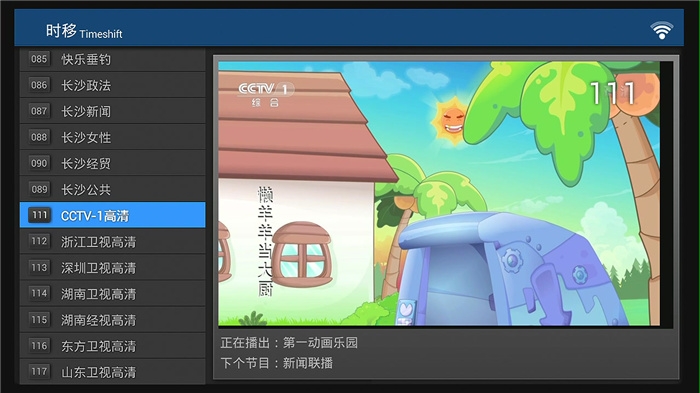700x393 pixels.
Task: Select channel 086 长沙政法
Action: click(x=112, y=85)
